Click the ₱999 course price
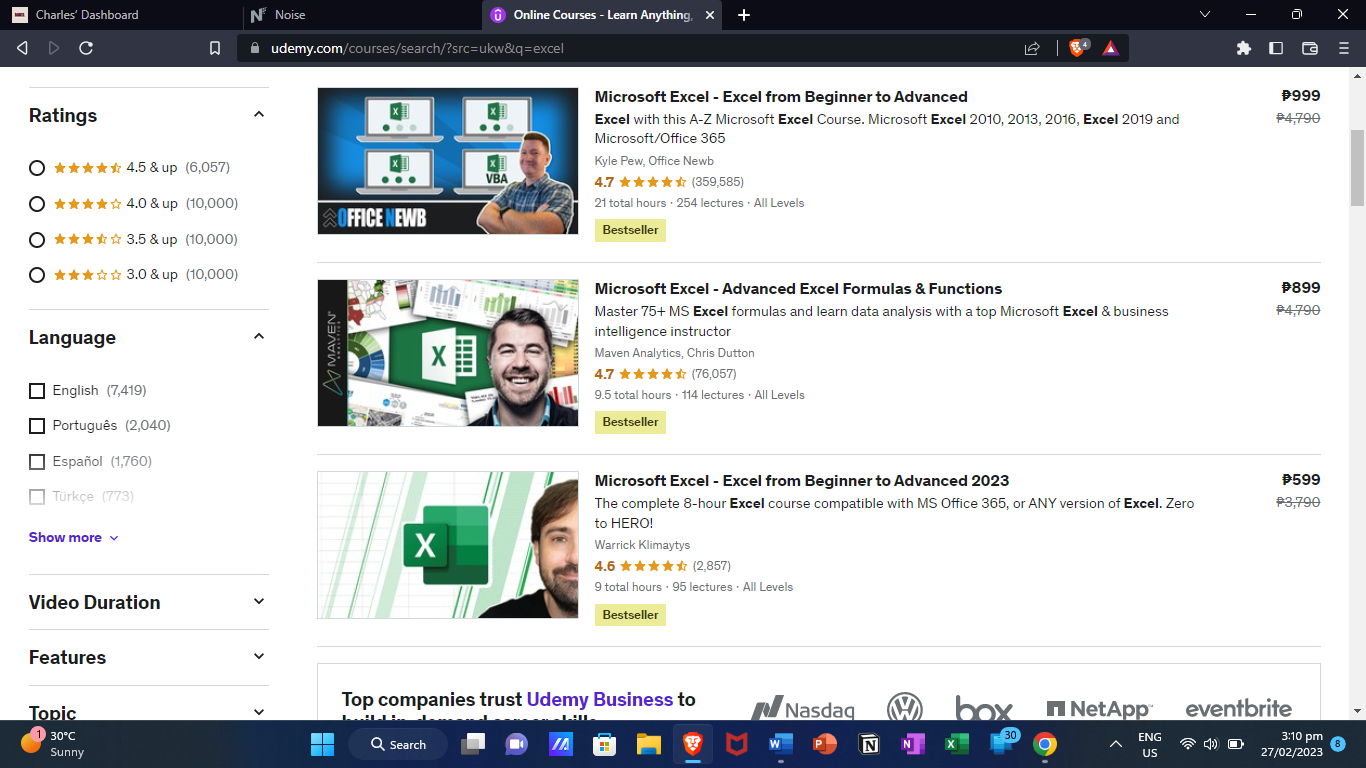The width and height of the screenshot is (1366, 768). 1301,96
